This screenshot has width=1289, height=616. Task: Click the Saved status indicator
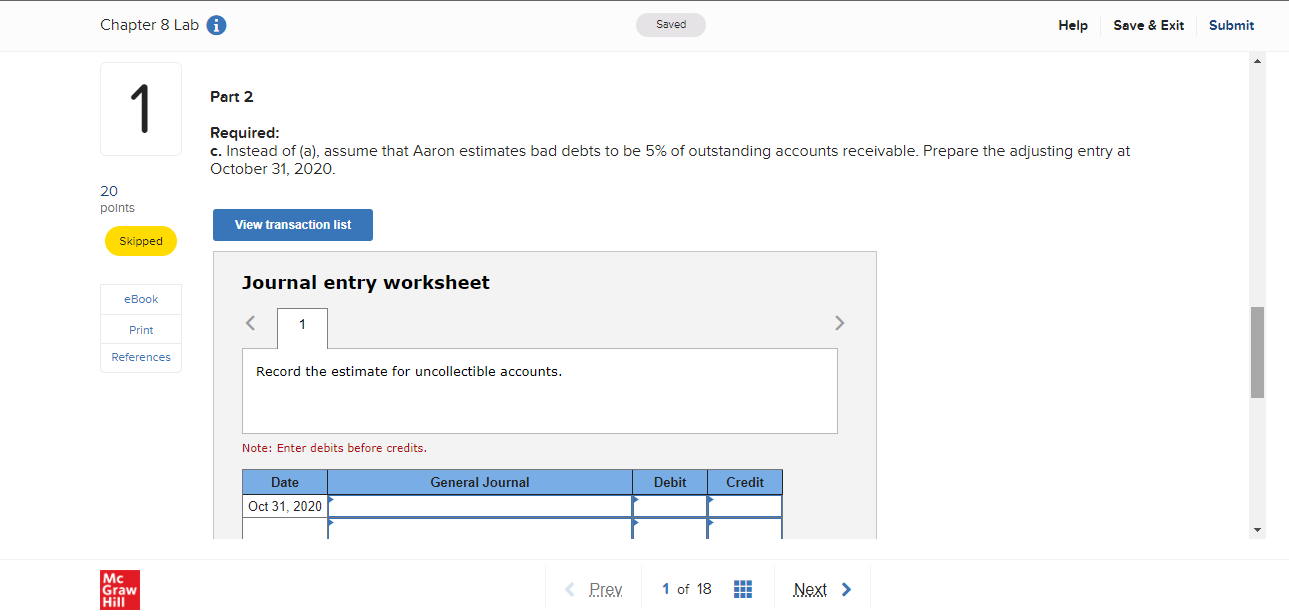pos(670,24)
